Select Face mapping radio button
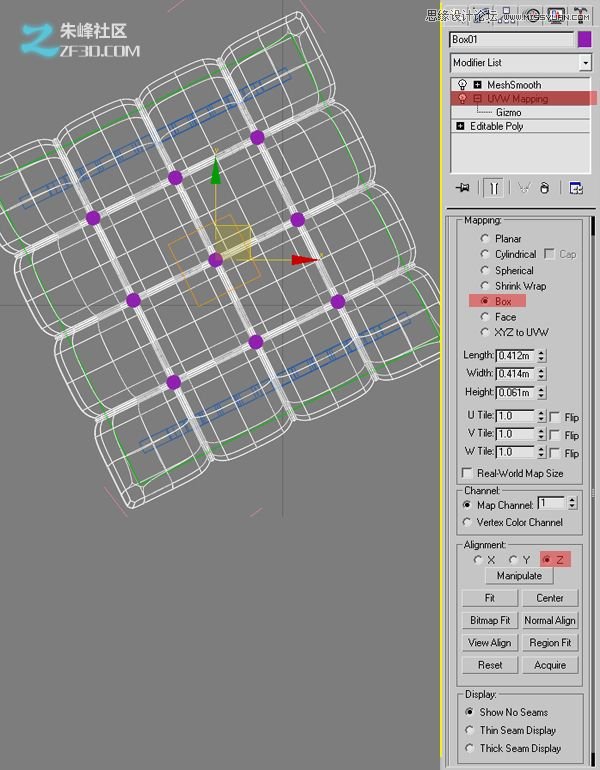Viewport: 600px width, 770px height. click(485, 316)
